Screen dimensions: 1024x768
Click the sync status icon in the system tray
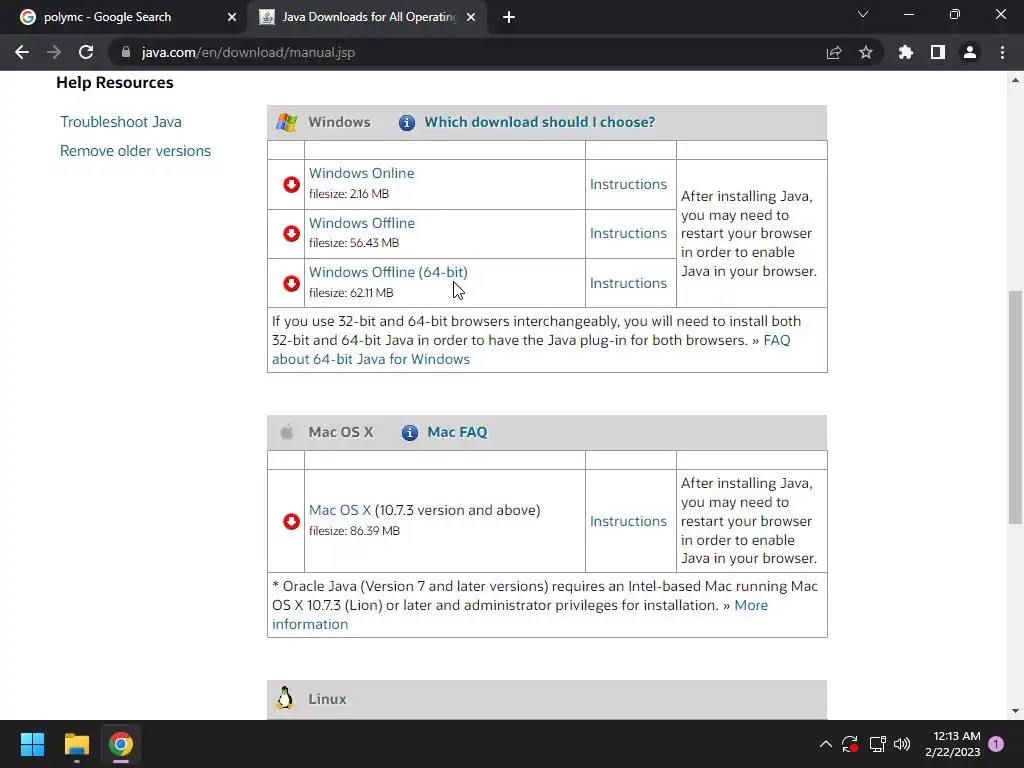click(850, 744)
